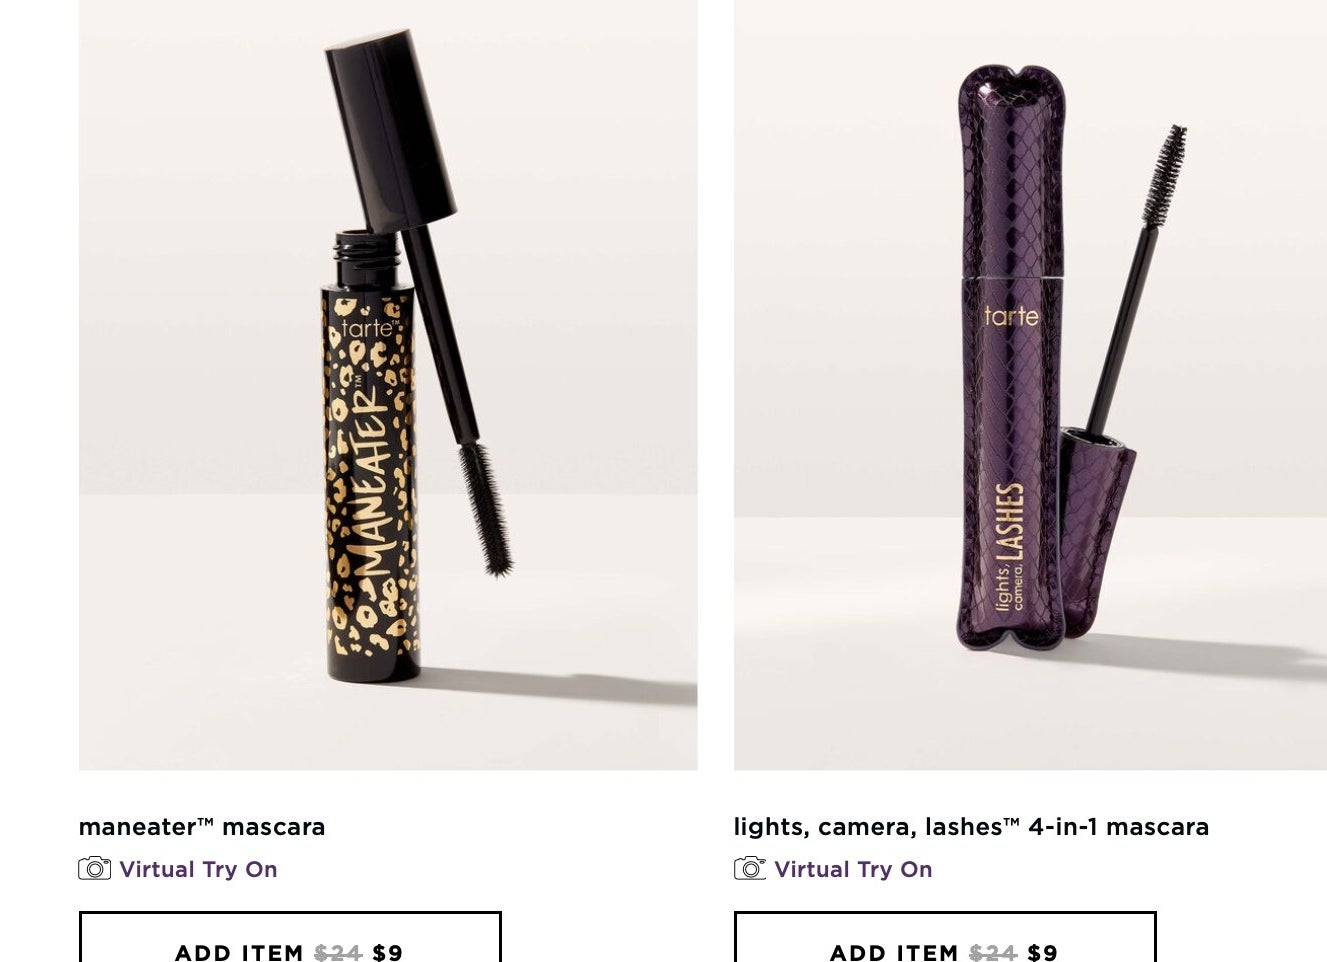This screenshot has width=1327, height=962.
Task: Click the black cap of maneater mascara
Action: point(390,130)
